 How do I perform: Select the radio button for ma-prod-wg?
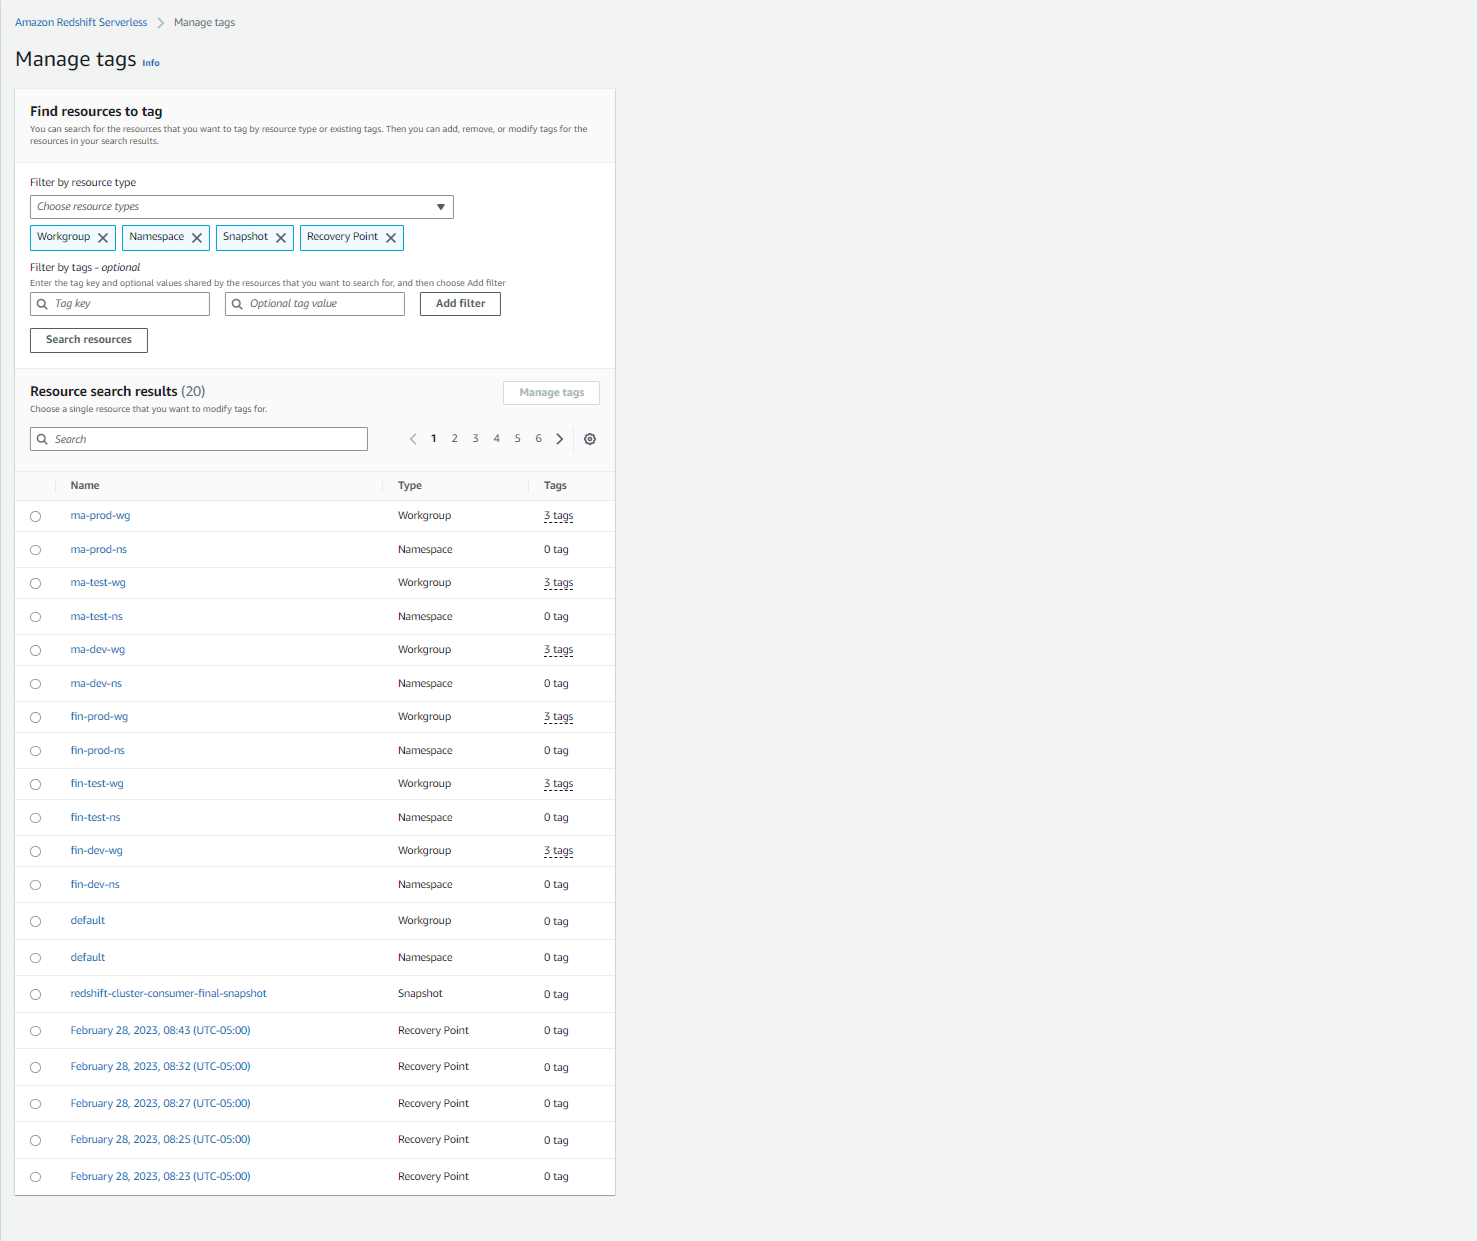35,516
